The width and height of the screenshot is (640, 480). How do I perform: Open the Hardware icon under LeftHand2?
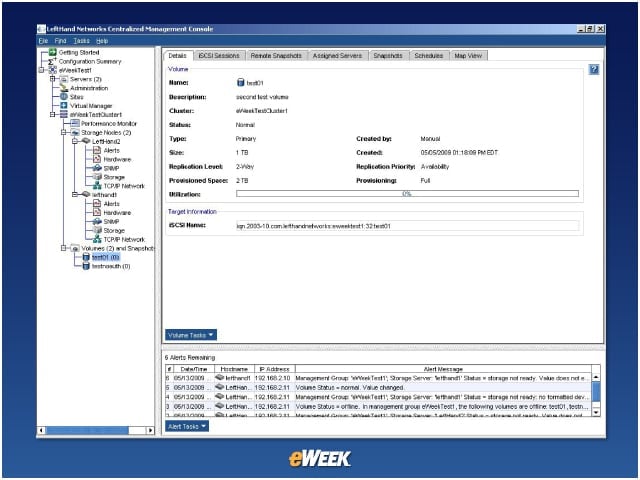97,159
